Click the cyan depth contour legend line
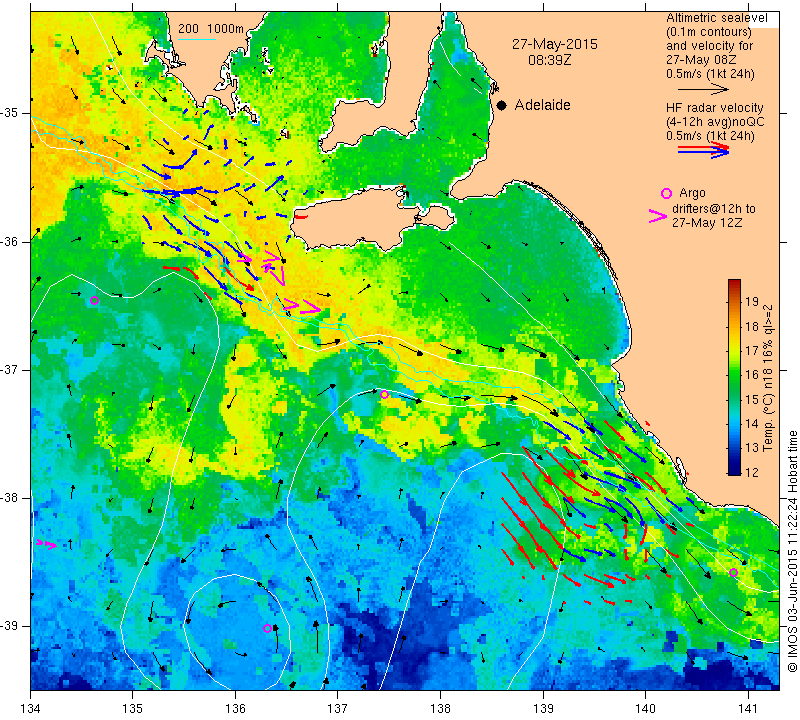This screenshot has height=720, width=800. (x=197, y=39)
